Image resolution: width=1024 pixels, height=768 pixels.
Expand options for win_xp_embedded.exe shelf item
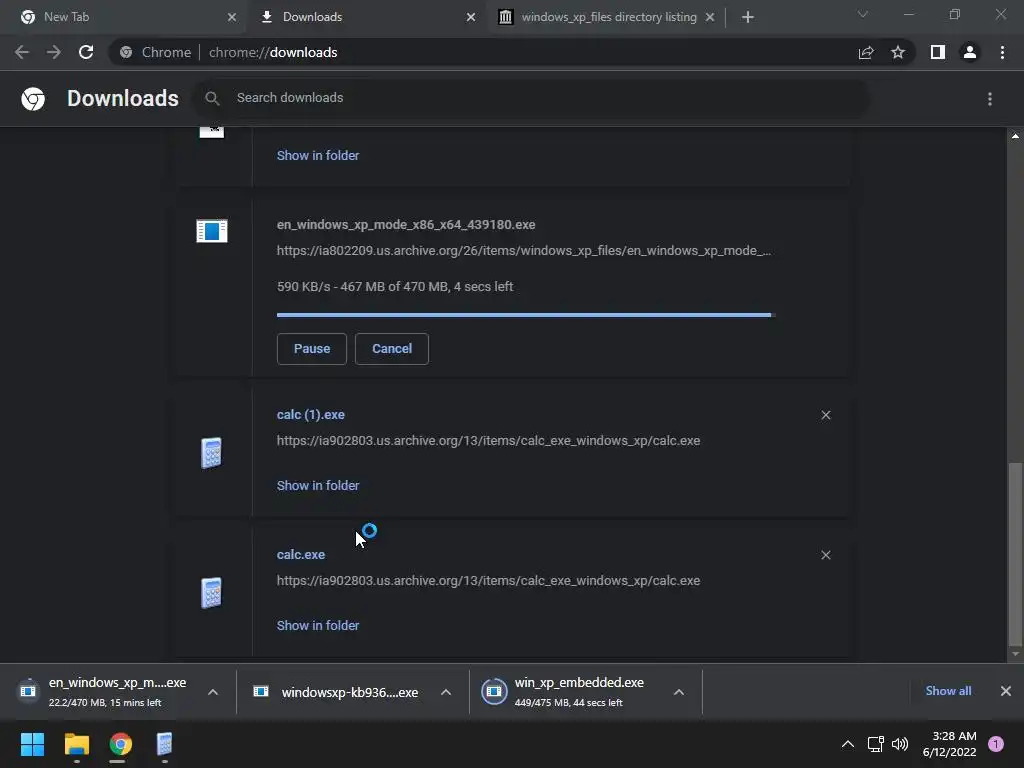pos(679,692)
